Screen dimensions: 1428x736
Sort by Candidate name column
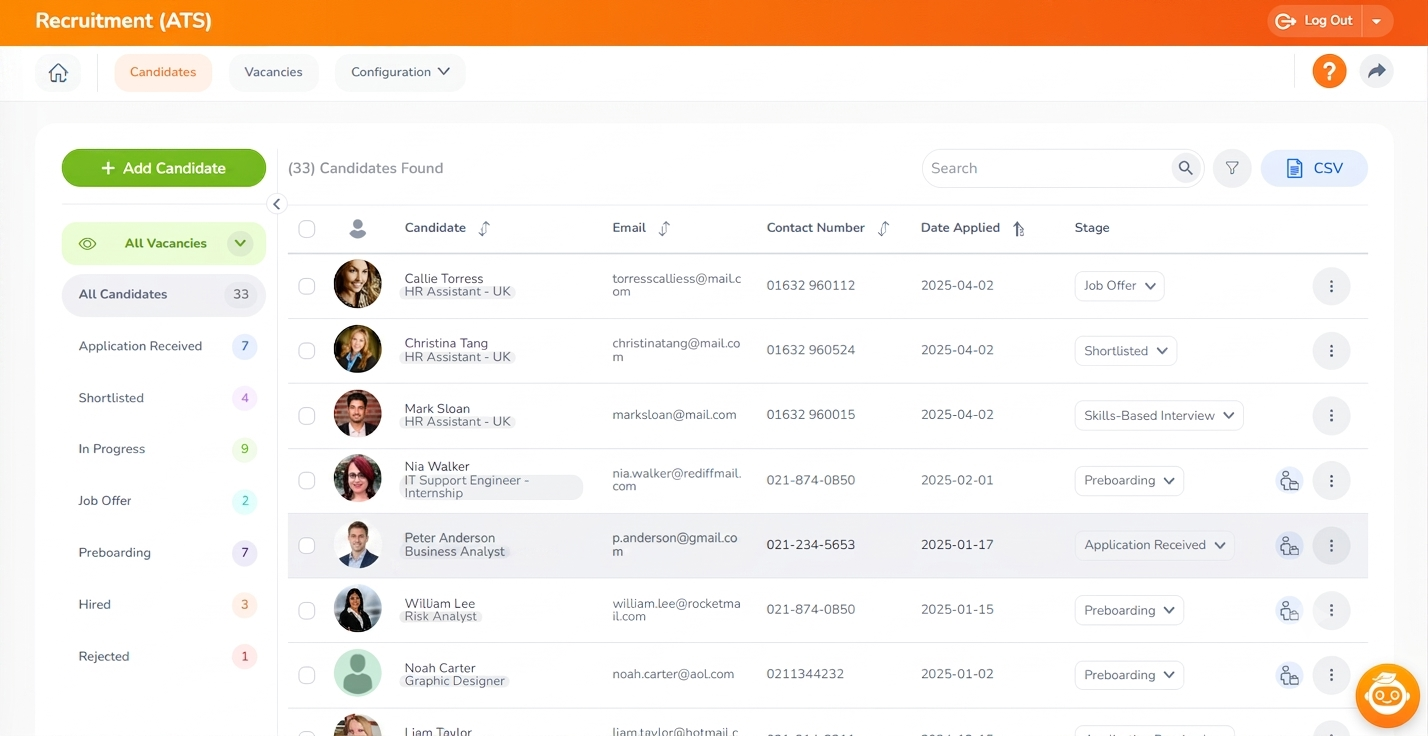484,228
